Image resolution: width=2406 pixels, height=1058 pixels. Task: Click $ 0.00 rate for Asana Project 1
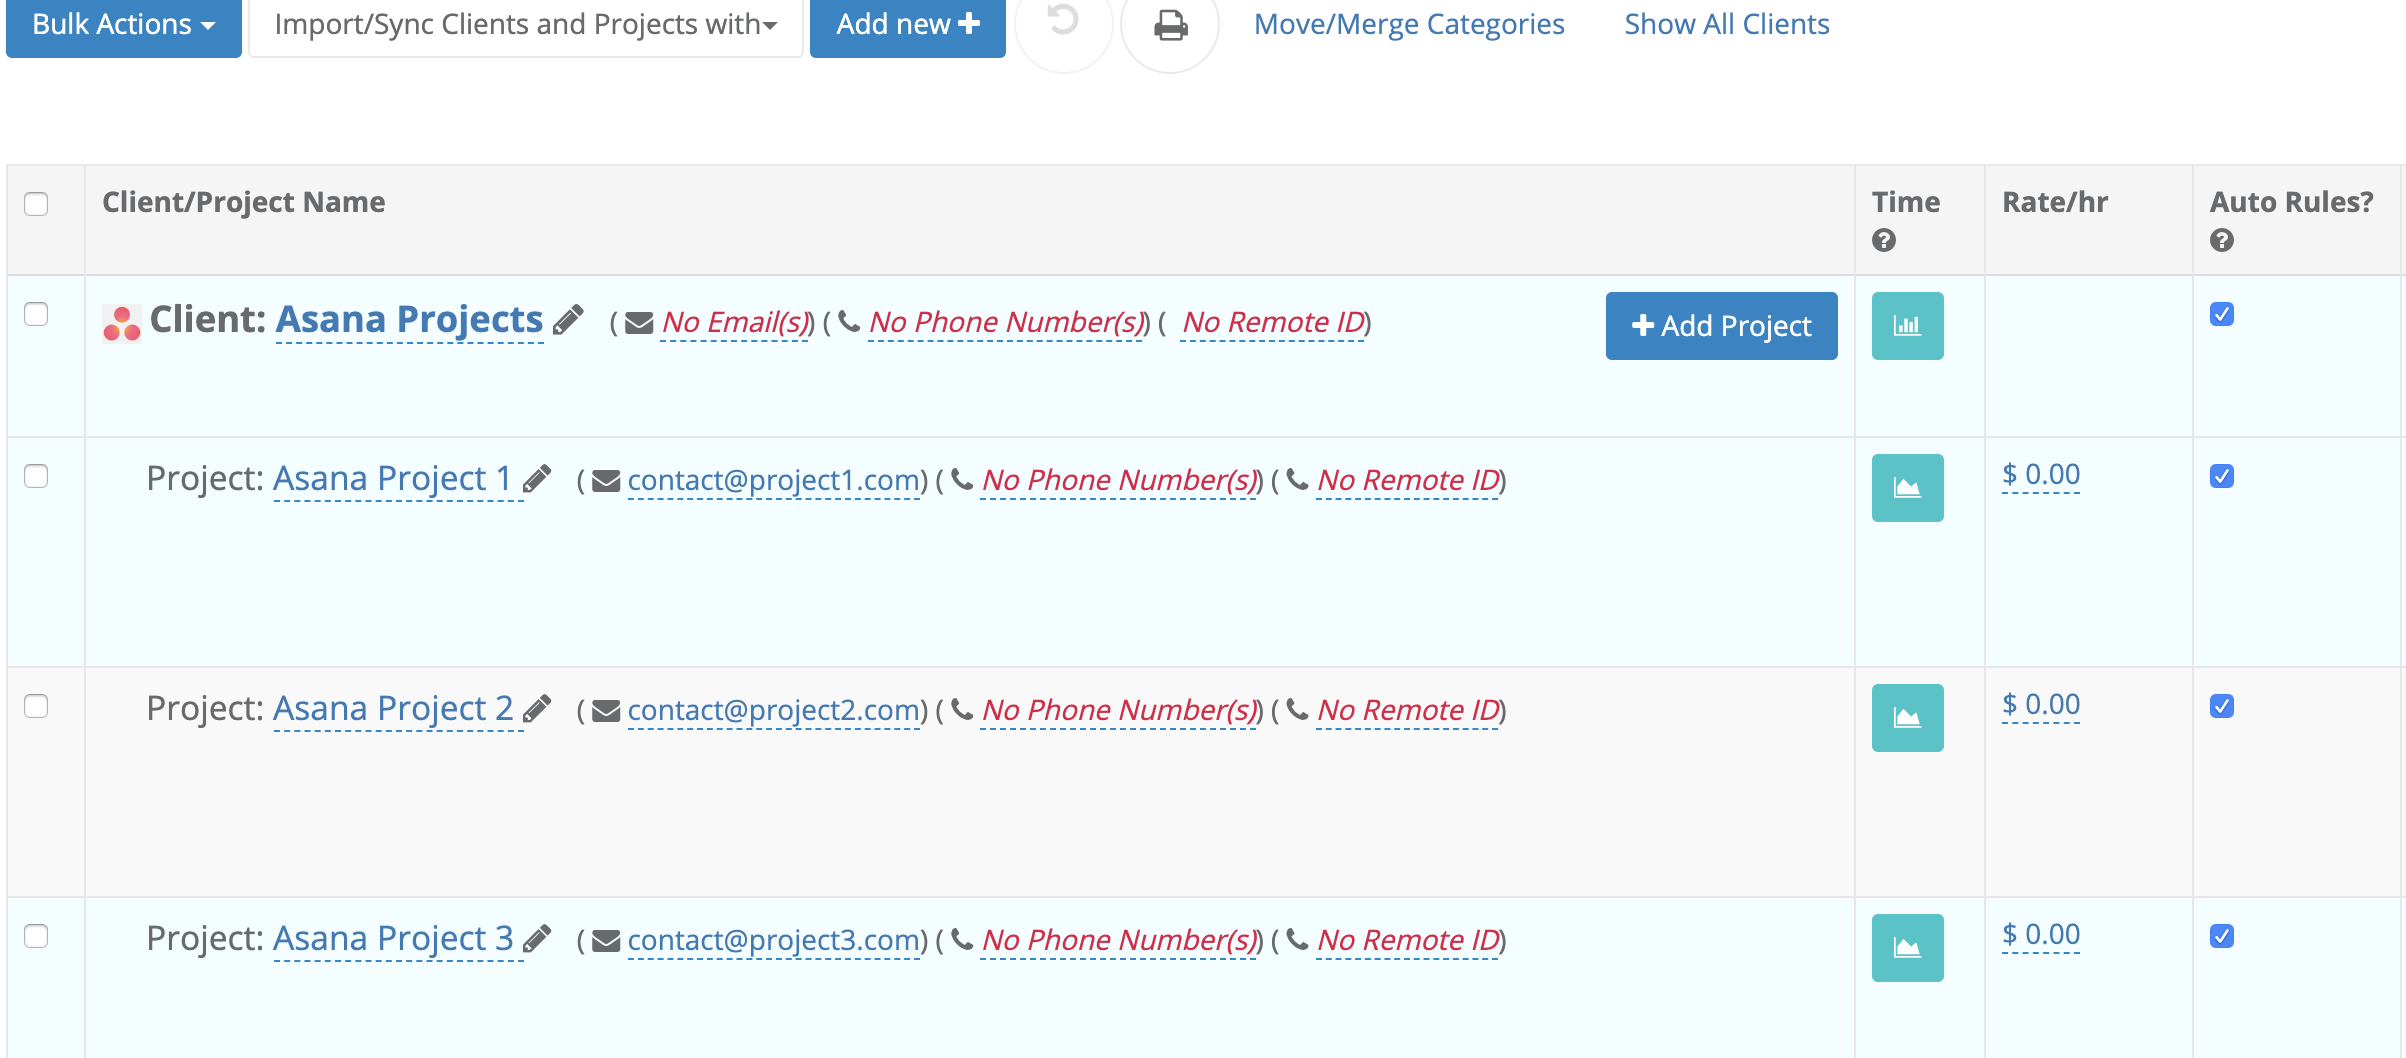pyautogui.click(x=2041, y=475)
